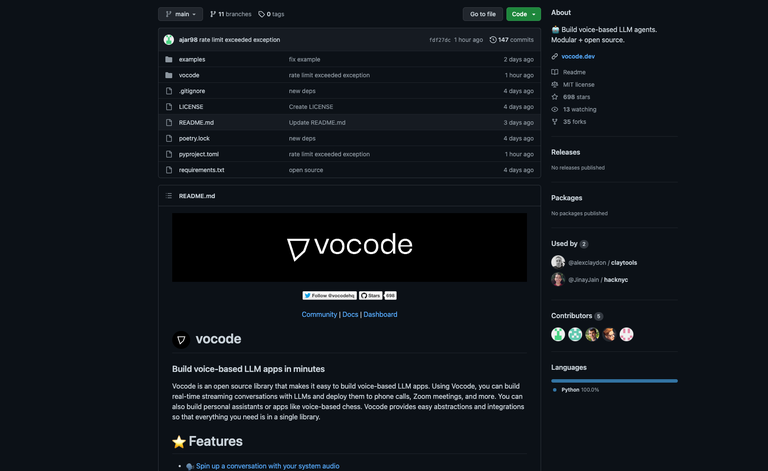Click the vocode banner image
The image size is (768, 471).
(349, 247)
